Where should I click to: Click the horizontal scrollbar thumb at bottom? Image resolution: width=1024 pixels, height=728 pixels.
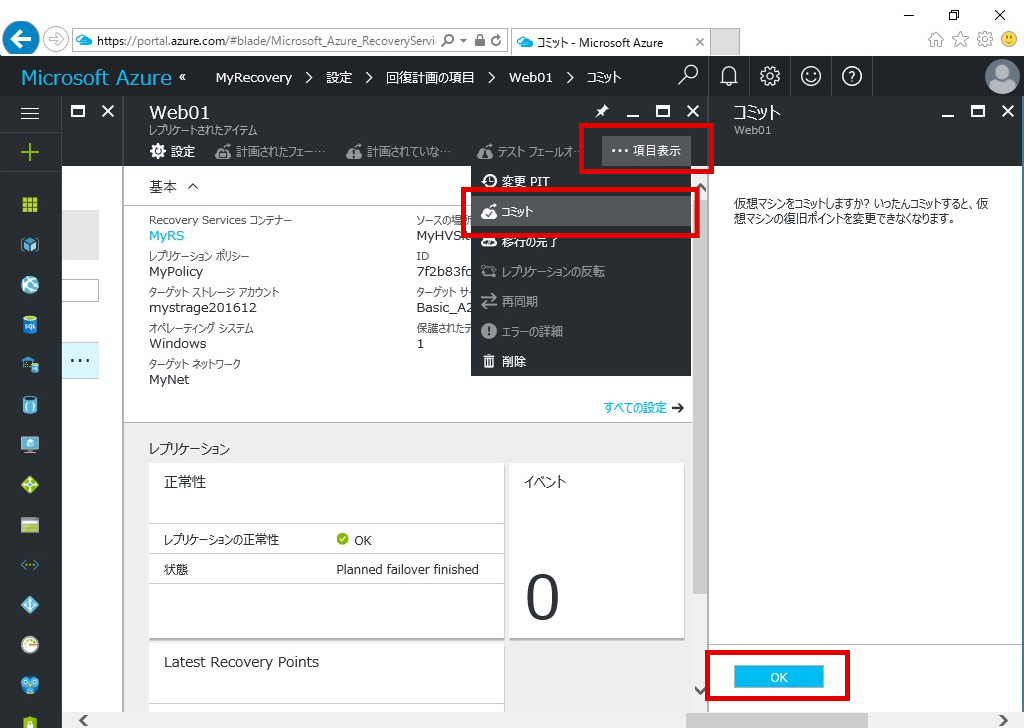pyautogui.click(x=776, y=720)
